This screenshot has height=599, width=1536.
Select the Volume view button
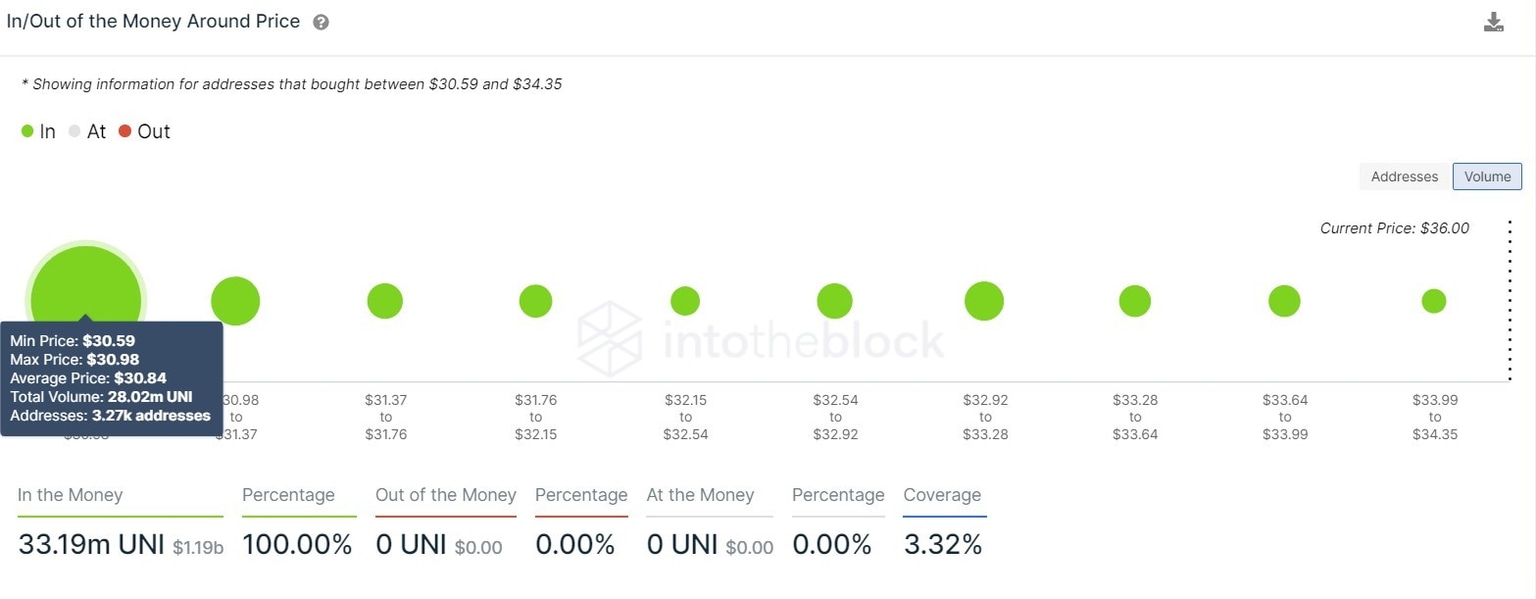pyautogui.click(x=1487, y=177)
